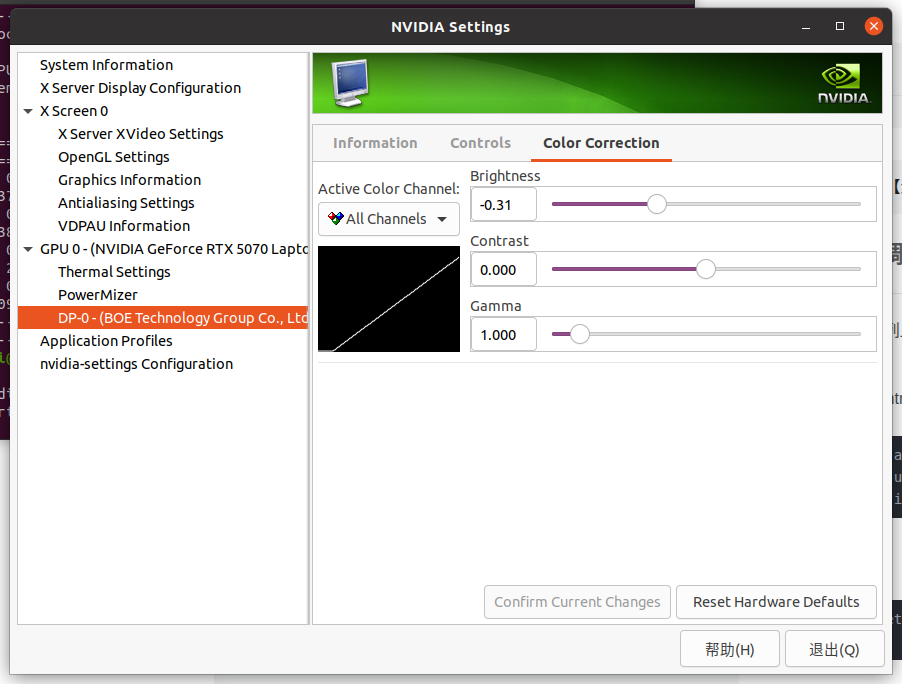Click the Gamma slider handle
Screen dimensions: 902x684
(580, 334)
